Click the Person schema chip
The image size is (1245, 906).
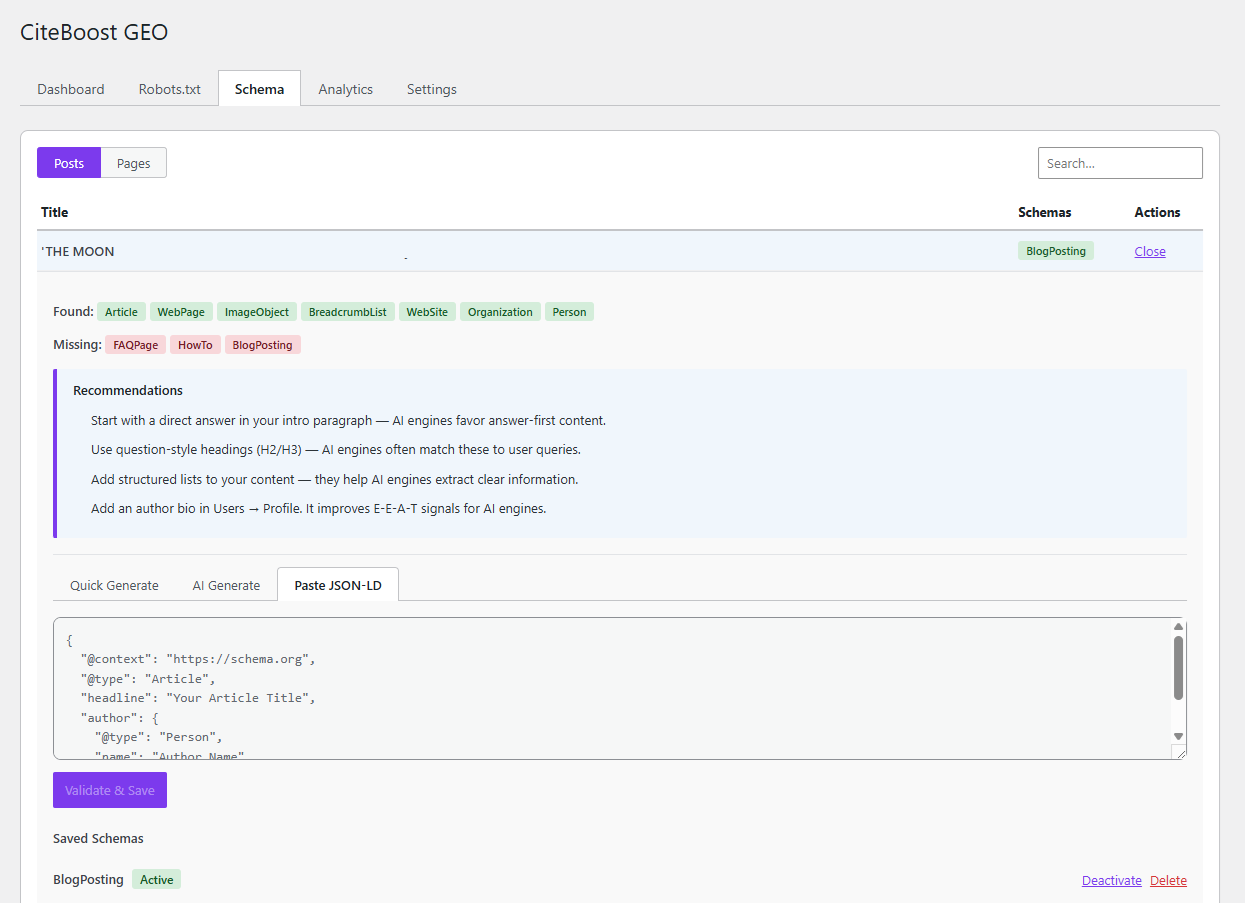click(x=569, y=311)
